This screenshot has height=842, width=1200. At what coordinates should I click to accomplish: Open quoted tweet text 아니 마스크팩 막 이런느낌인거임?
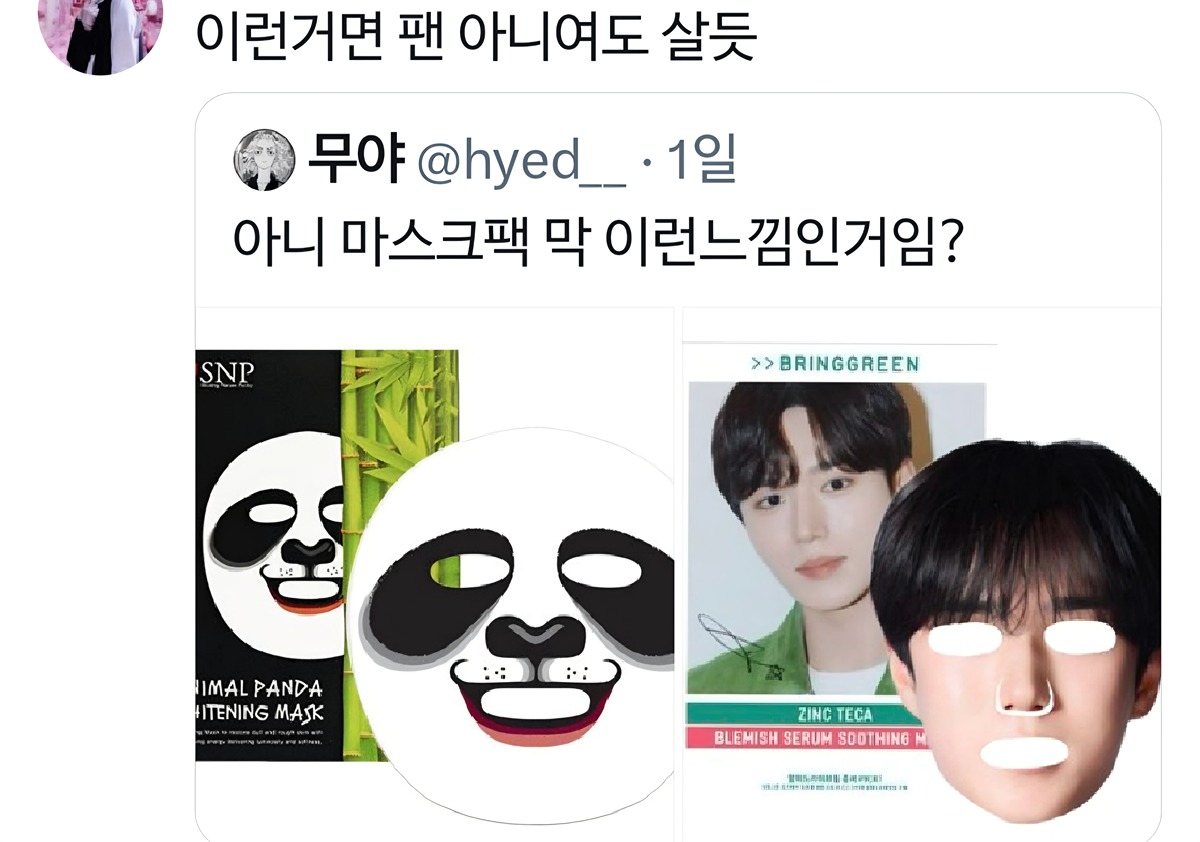click(597, 243)
